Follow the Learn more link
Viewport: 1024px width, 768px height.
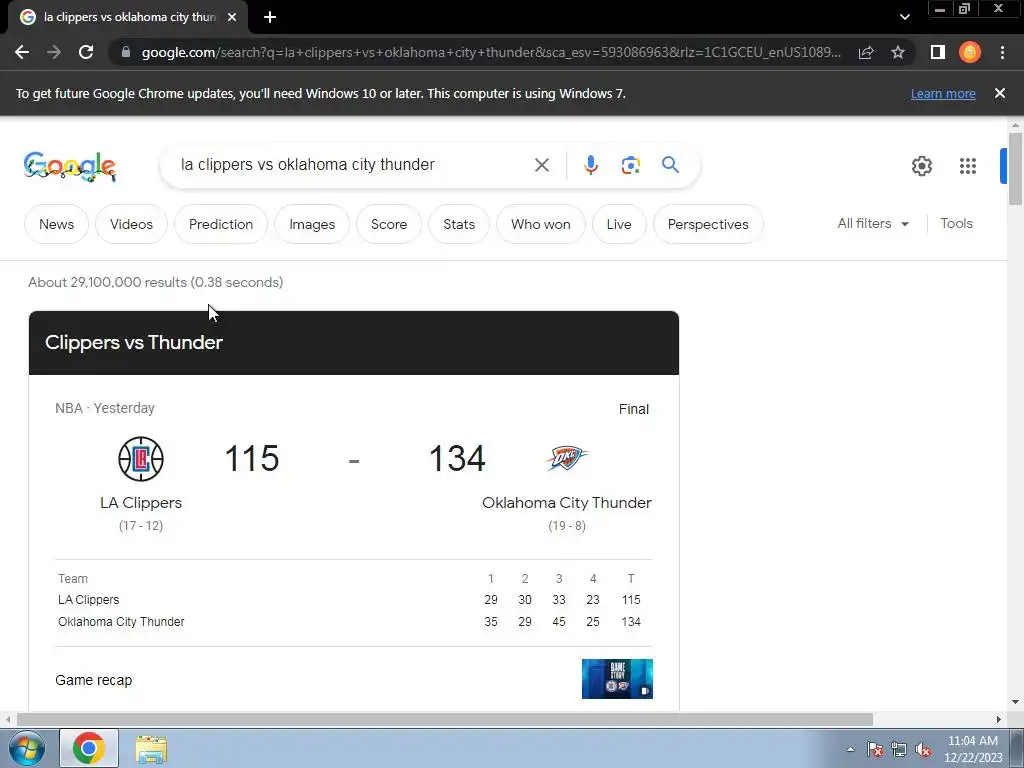click(x=943, y=93)
